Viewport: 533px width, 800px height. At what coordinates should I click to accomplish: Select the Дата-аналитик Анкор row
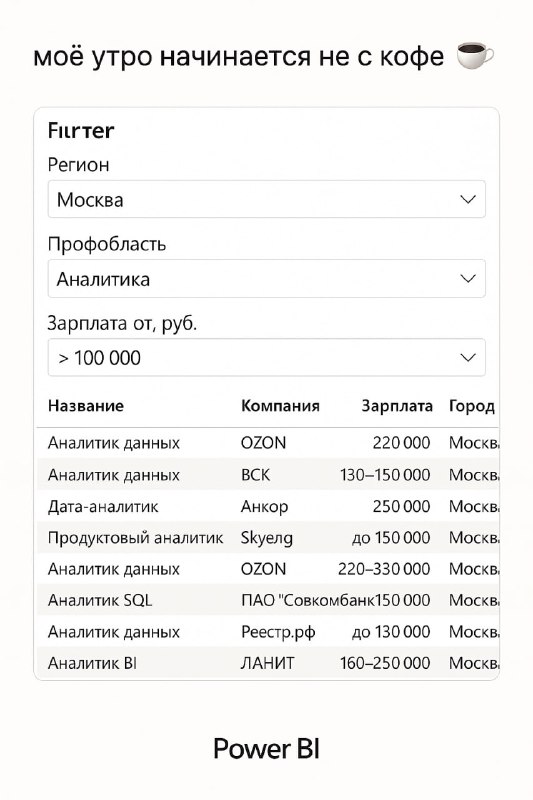pyautogui.click(x=268, y=506)
